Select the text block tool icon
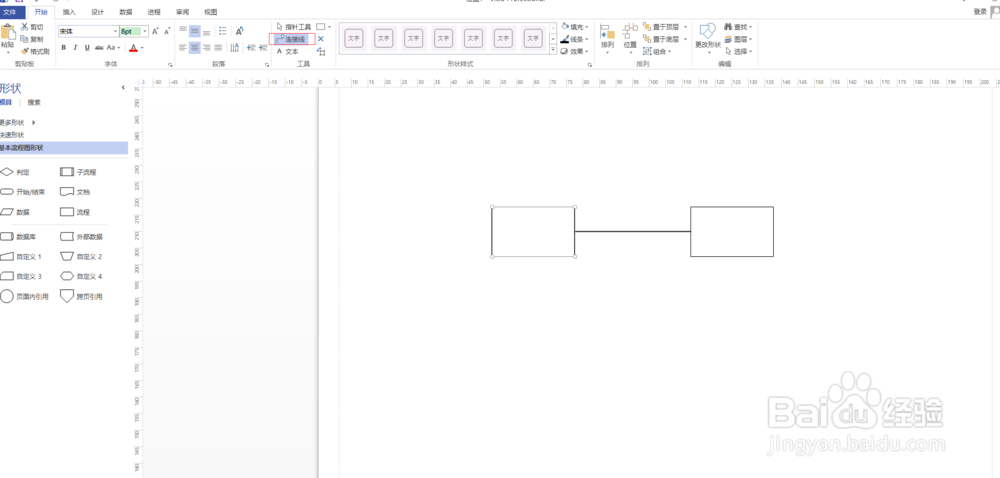 click(x=321, y=52)
